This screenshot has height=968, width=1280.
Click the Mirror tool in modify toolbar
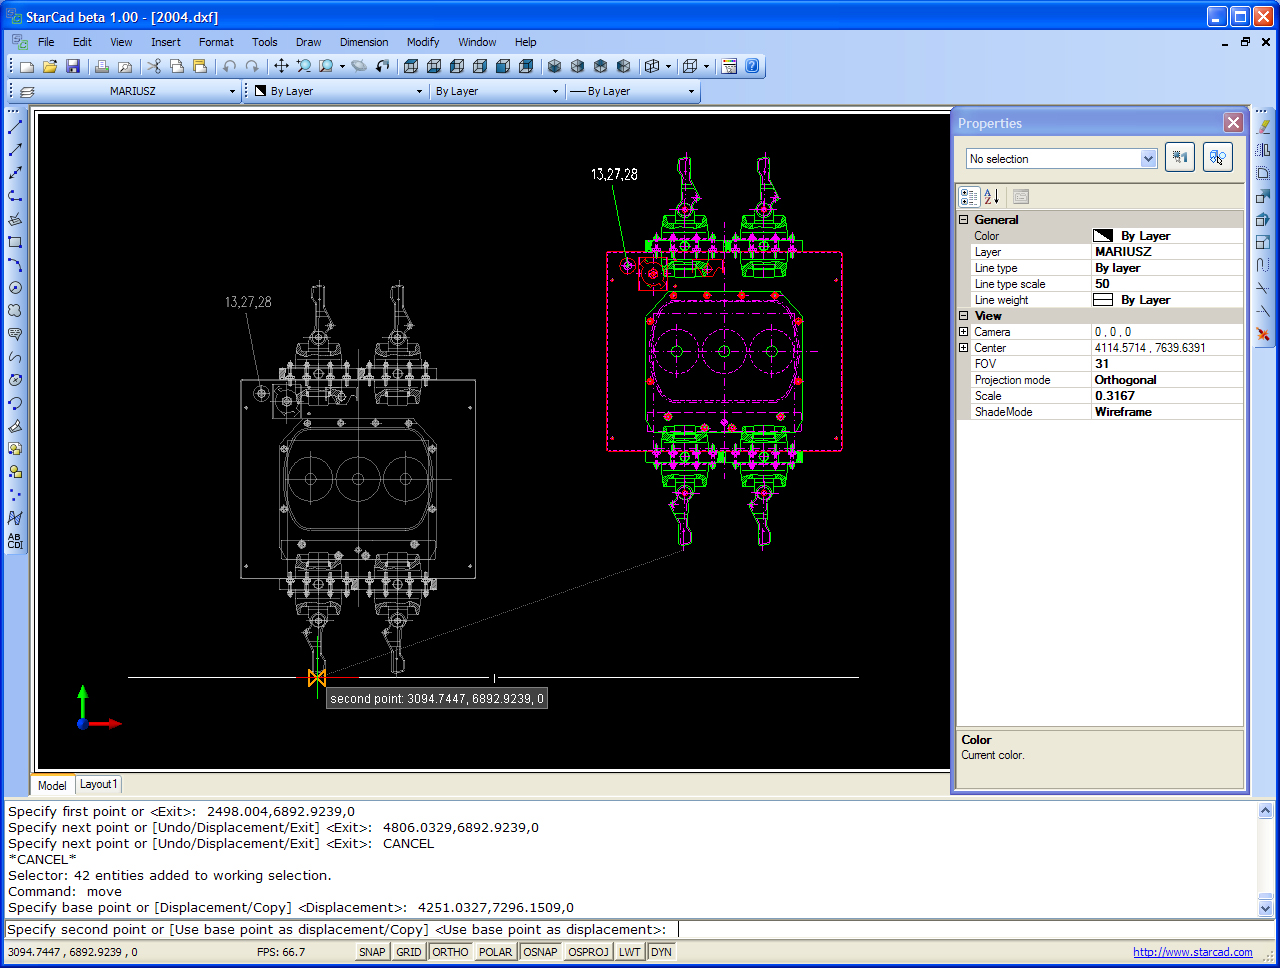1263,150
